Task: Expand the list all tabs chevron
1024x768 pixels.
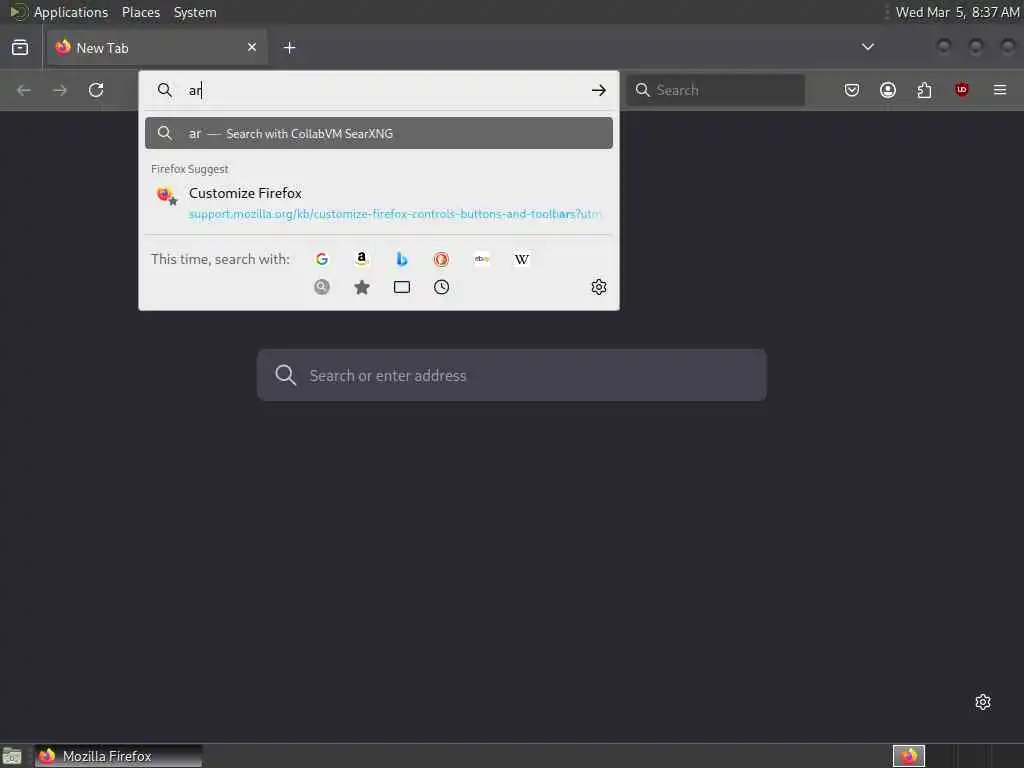Action: click(867, 47)
